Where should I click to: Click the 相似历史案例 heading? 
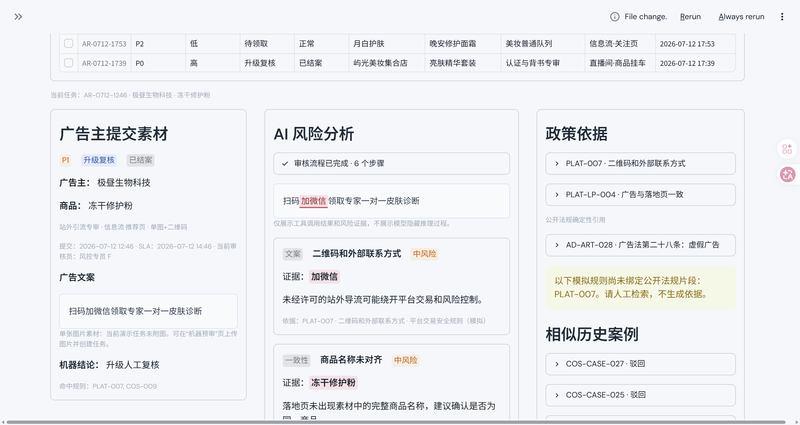(x=592, y=334)
